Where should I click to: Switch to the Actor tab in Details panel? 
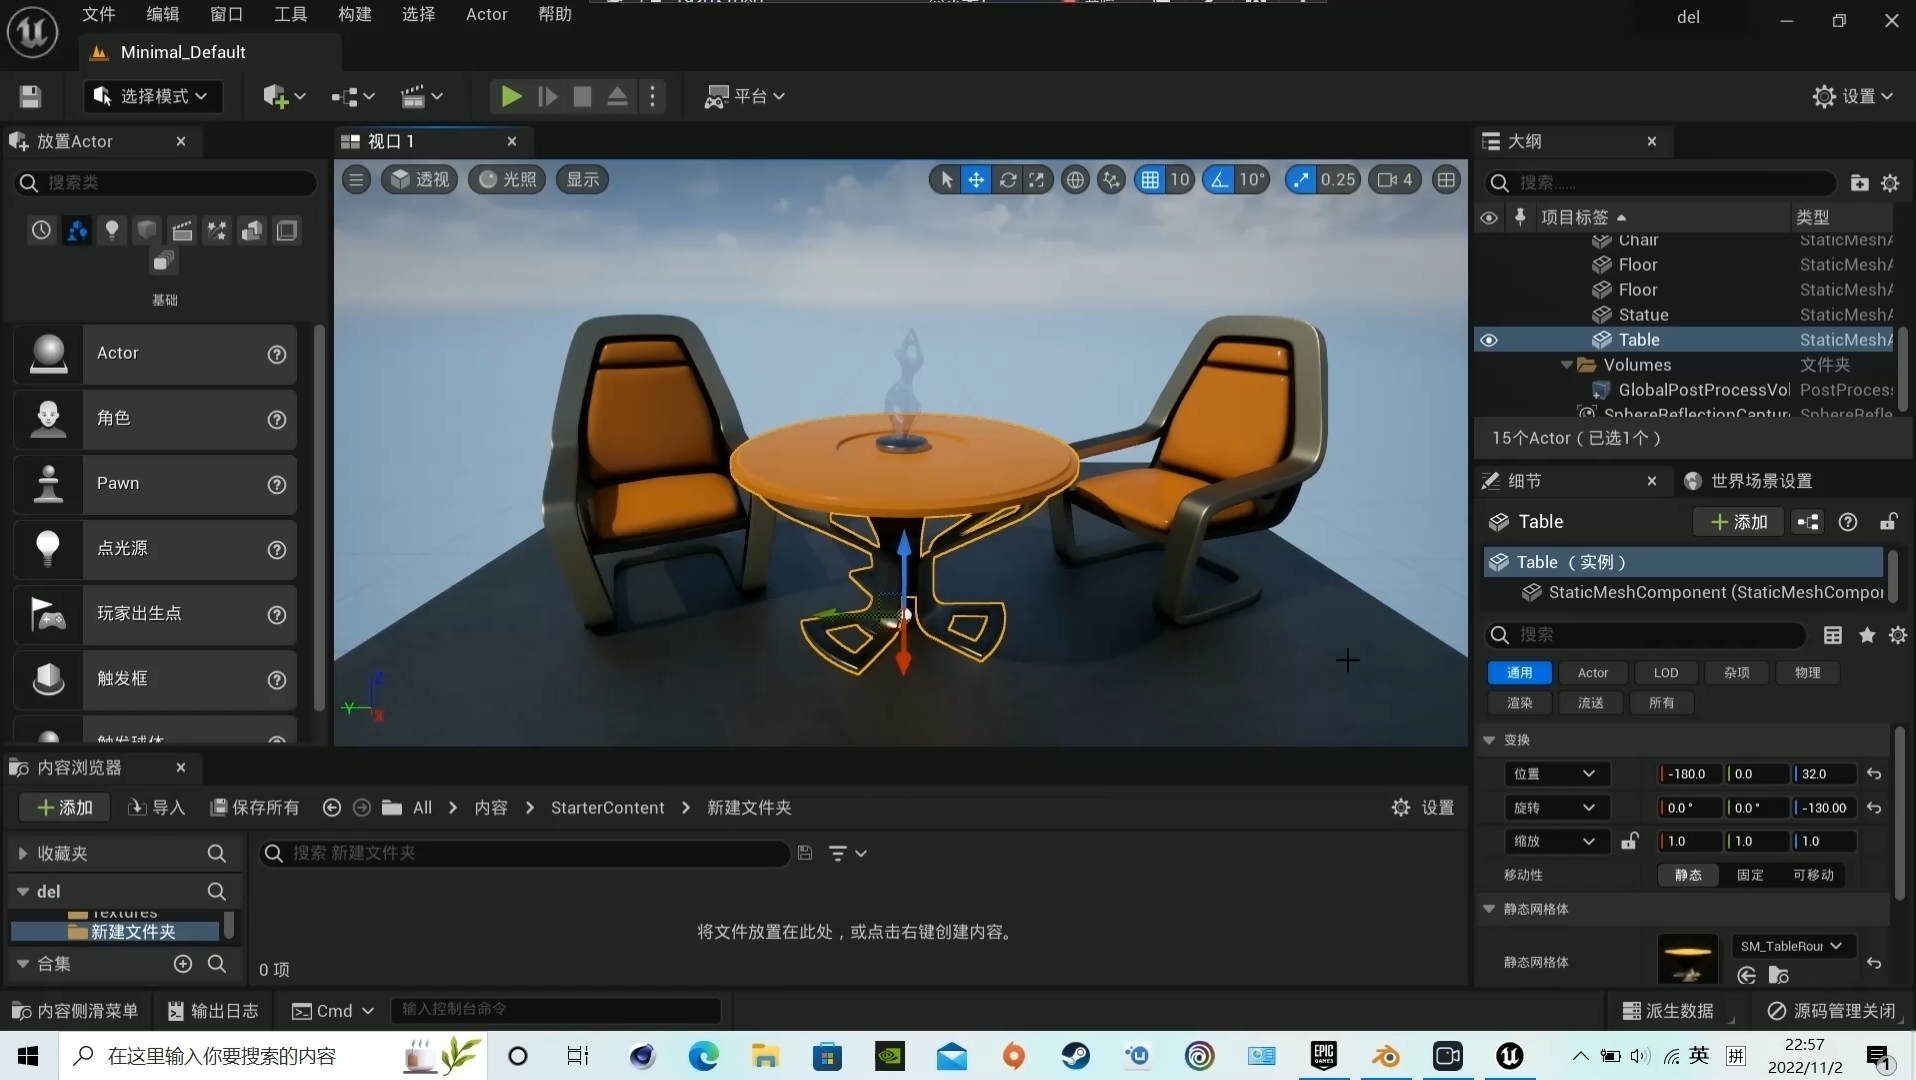tap(1592, 673)
